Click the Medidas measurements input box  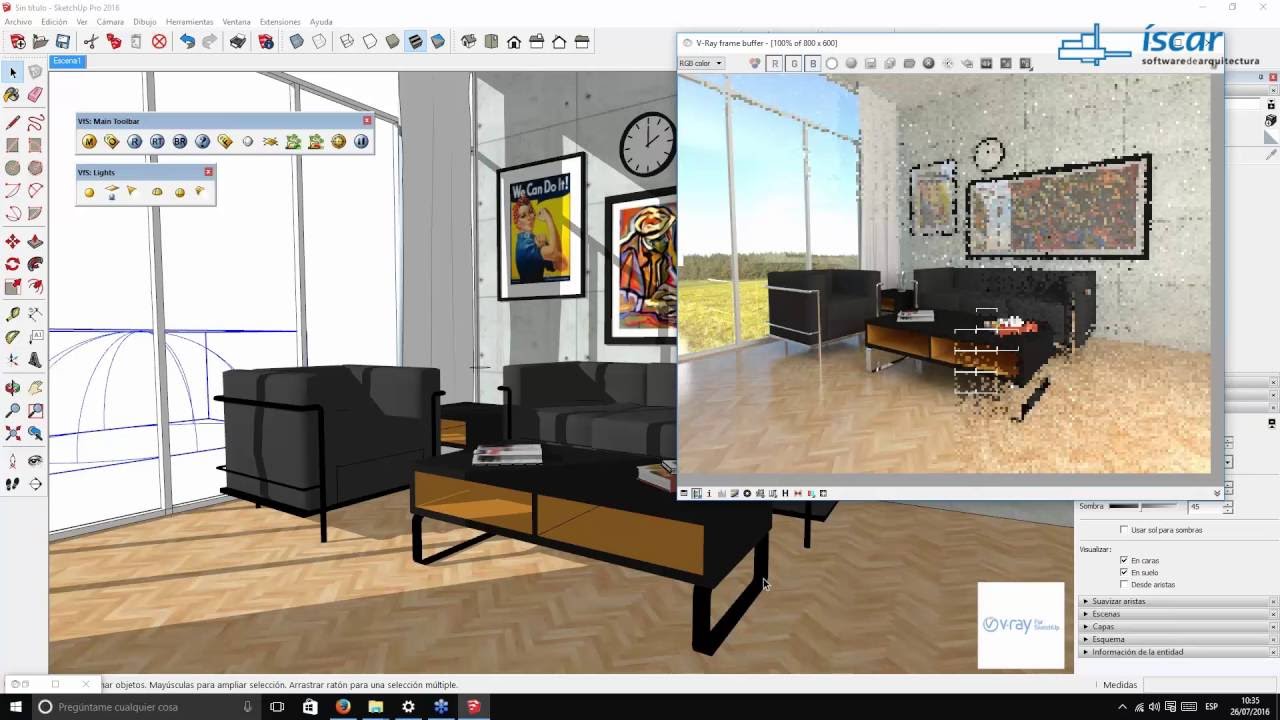pos(1210,685)
